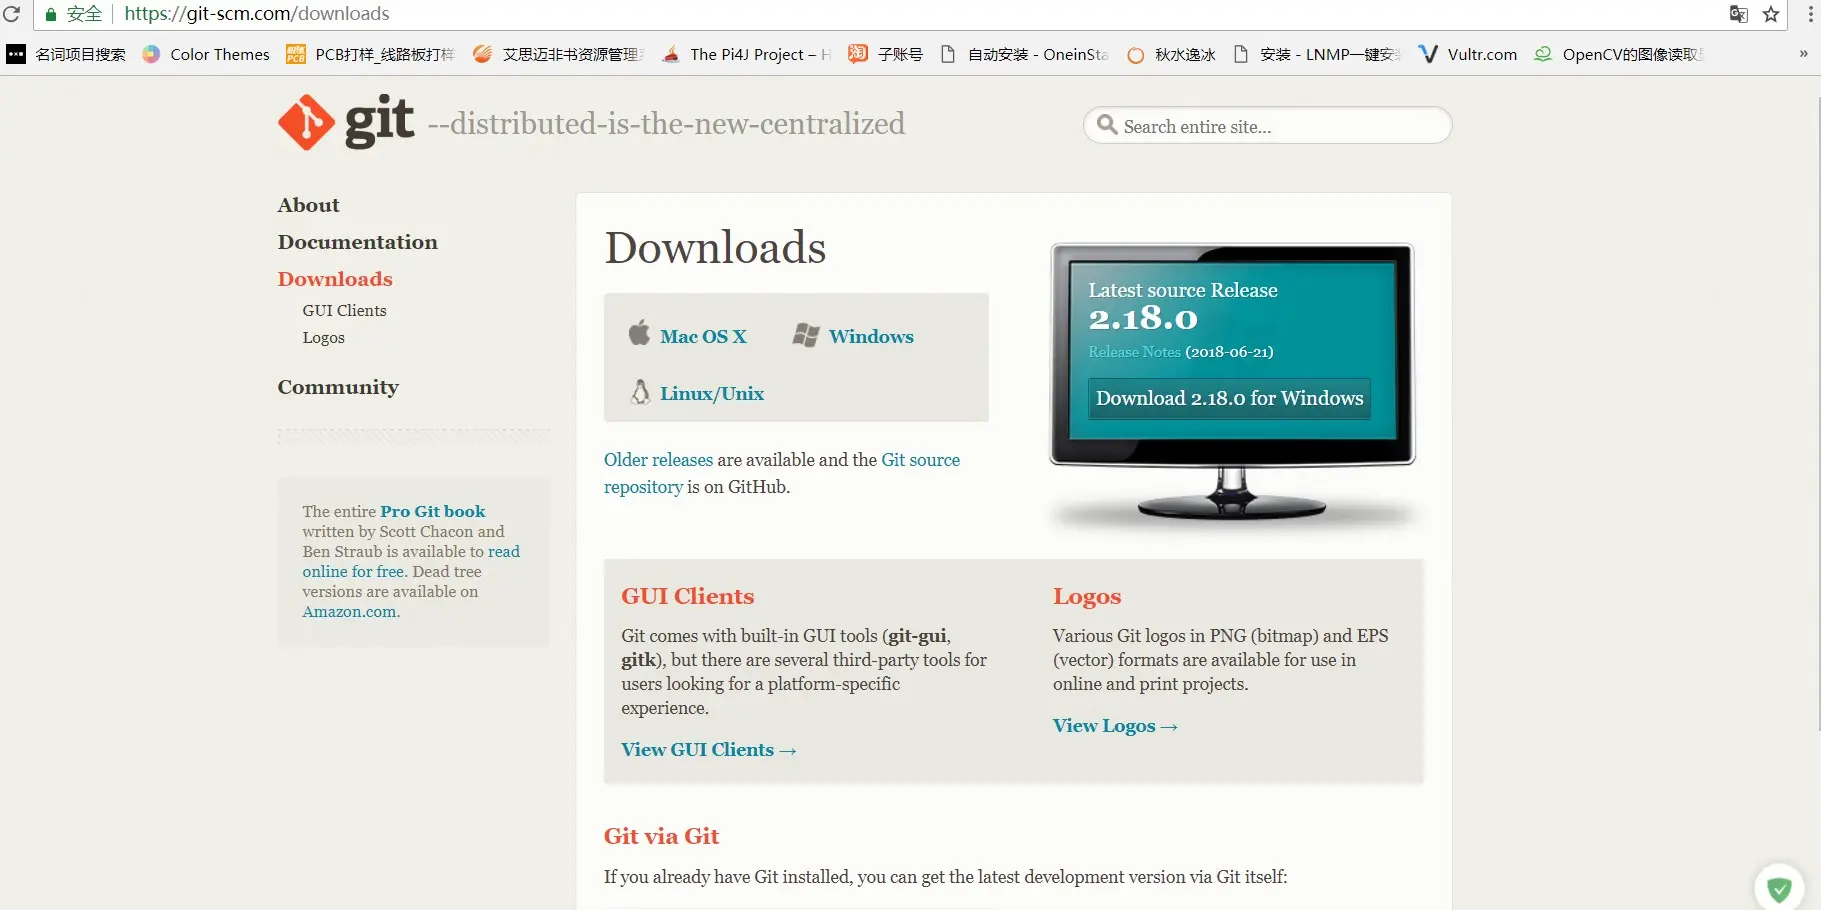This screenshot has height=910, width=1821.
Task: Click the Windows download link
Action: (x=871, y=336)
